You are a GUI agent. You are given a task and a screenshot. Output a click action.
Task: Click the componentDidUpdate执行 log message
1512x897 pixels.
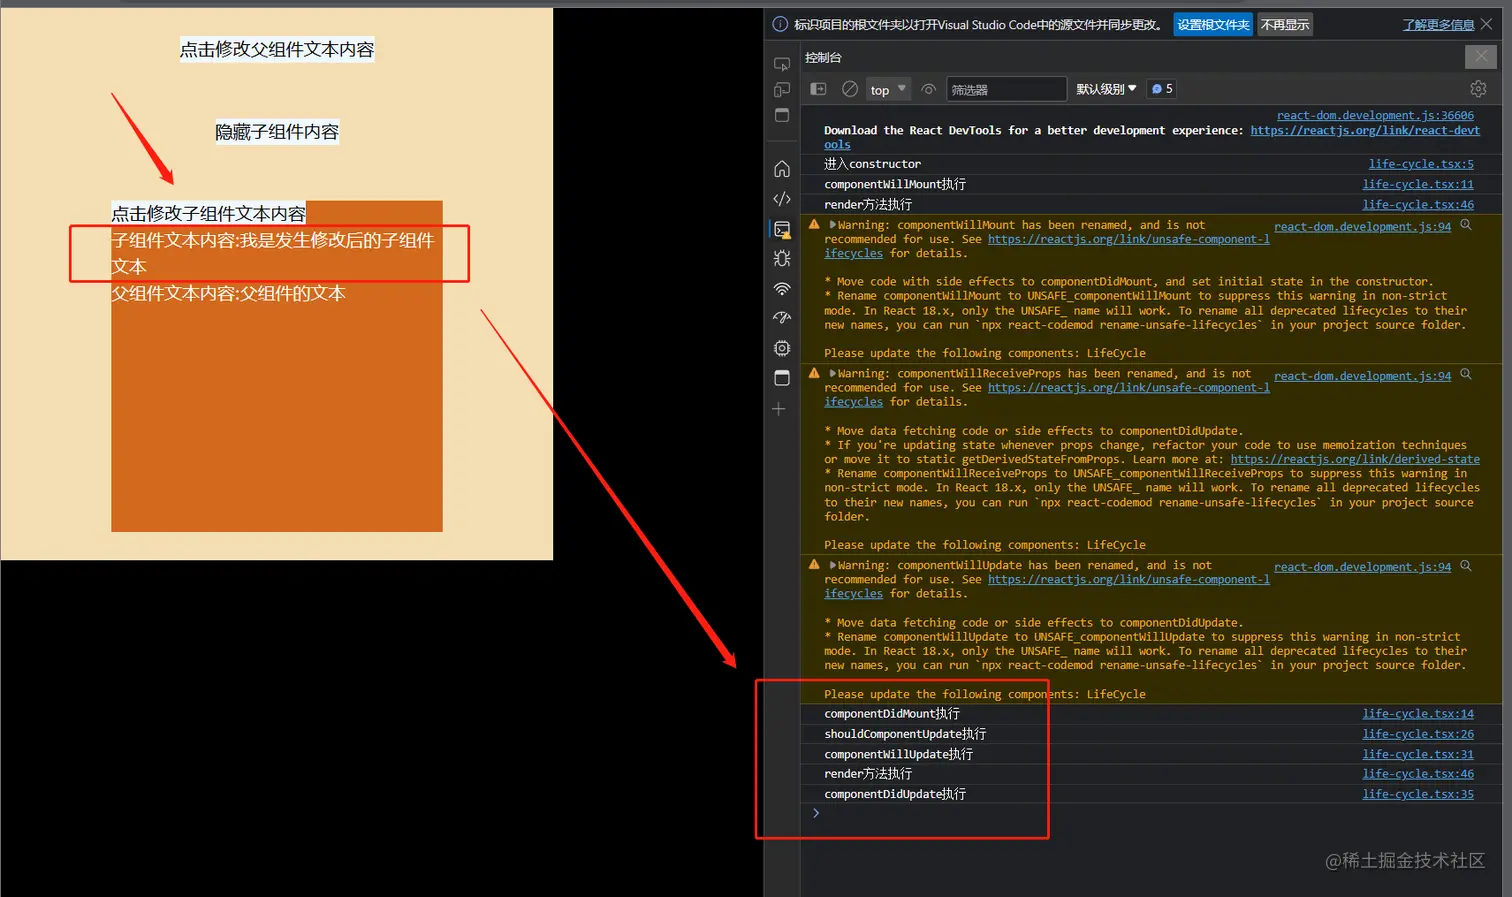pos(895,794)
